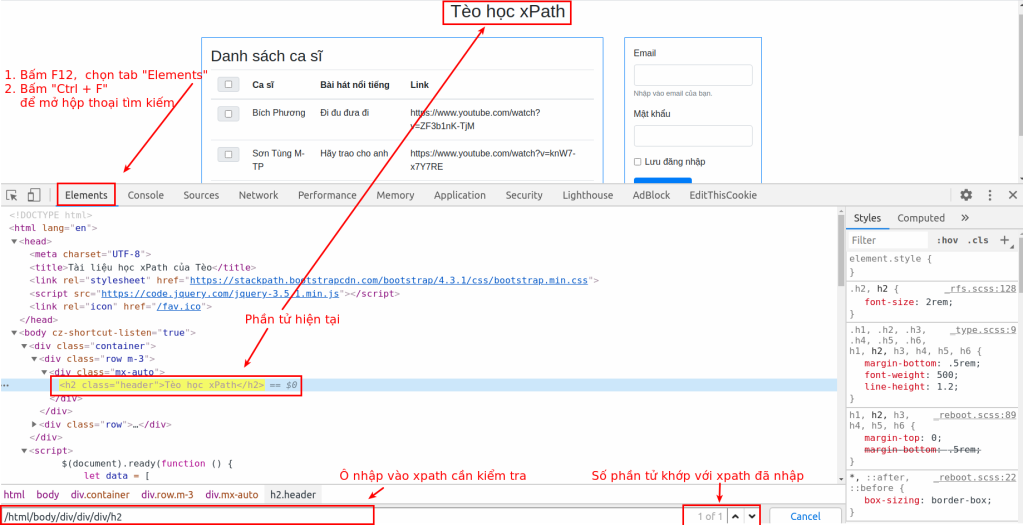Add new style rule plus icon
The height and width of the screenshot is (525, 1023).
tap(1005, 240)
